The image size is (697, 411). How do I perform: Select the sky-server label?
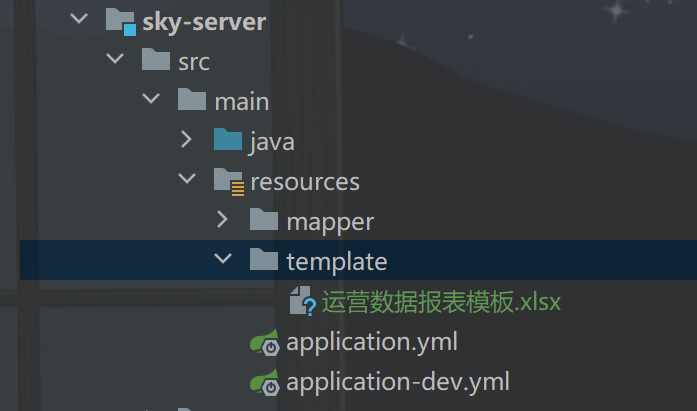[204, 22]
